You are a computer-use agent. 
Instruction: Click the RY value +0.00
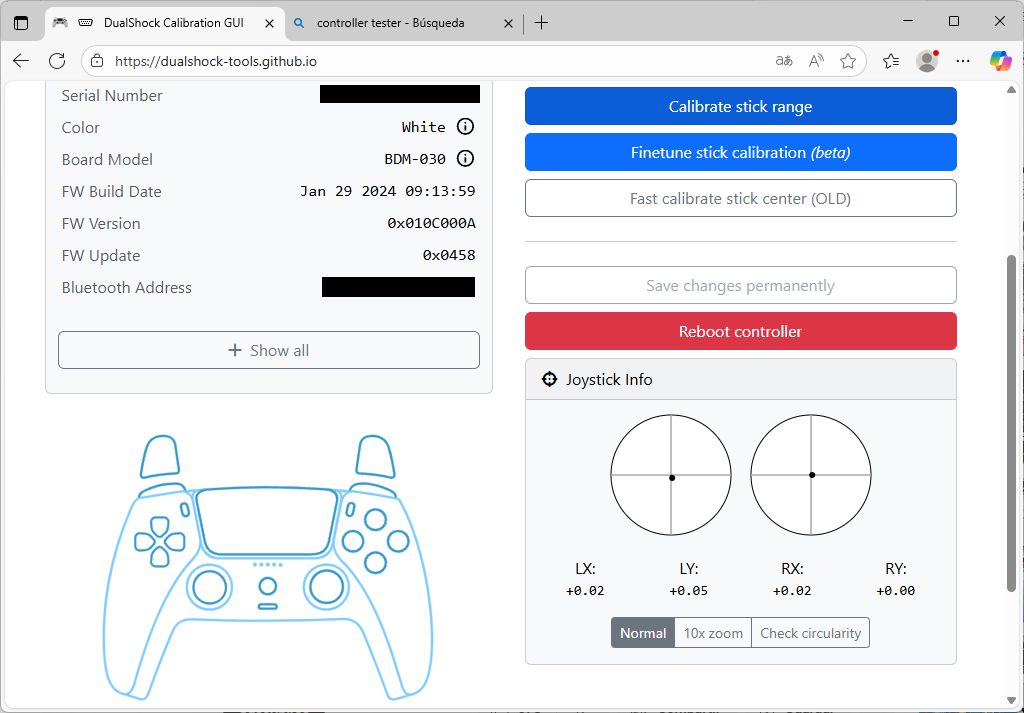(x=895, y=591)
